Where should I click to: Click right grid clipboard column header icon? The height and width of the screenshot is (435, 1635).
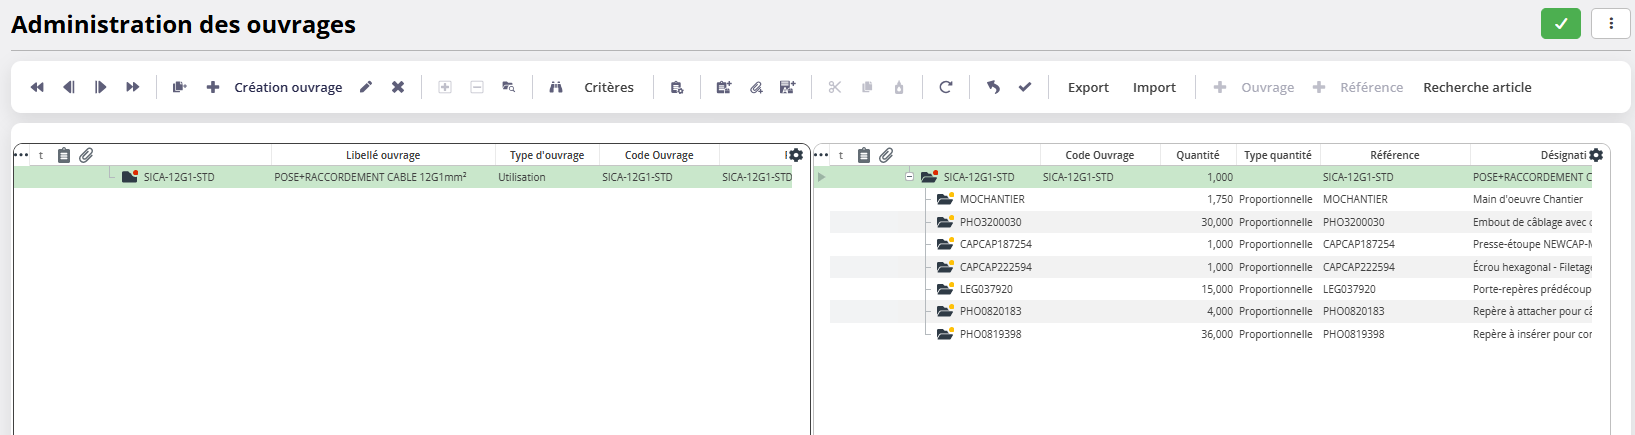(864, 155)
